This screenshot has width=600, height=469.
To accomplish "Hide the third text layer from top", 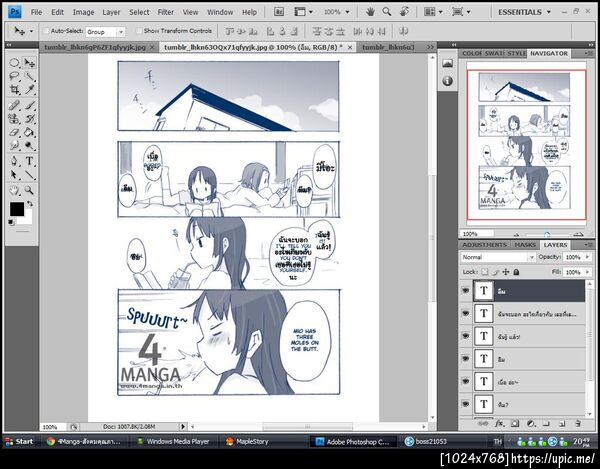I will click(465, 336).
